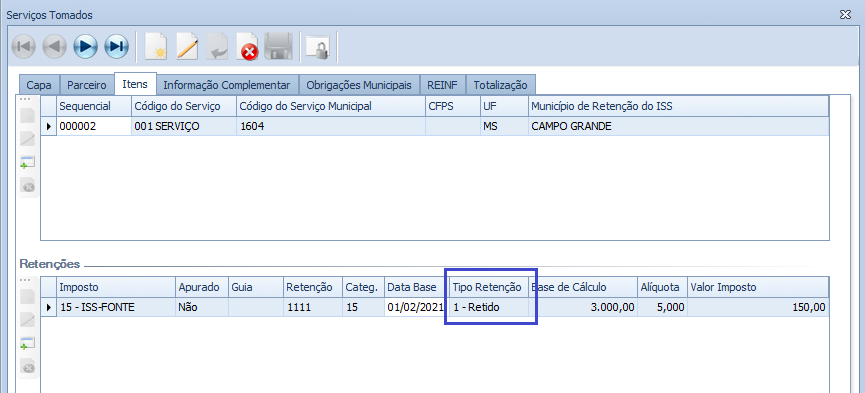Switch to the Parceiro tab
Viewport: 865px width, 393px height.
coord(87,85)
